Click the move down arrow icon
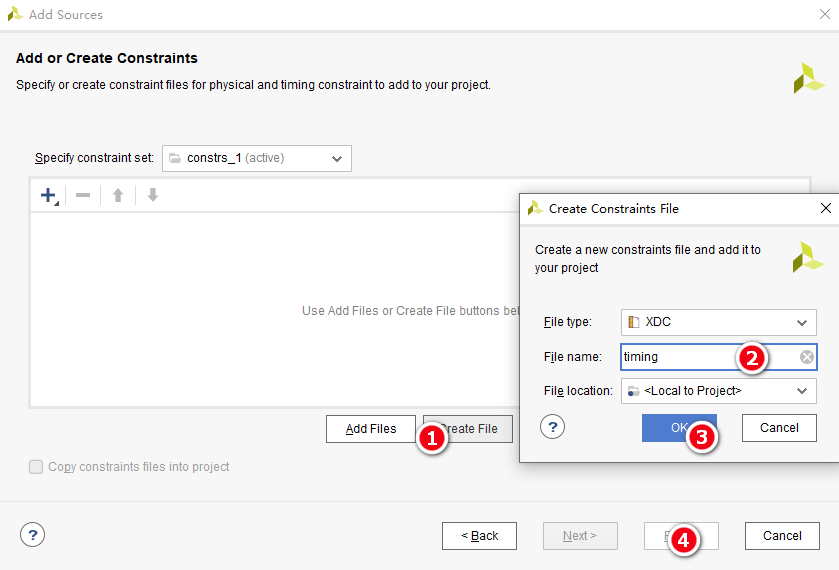839x570 pixels. tap(152, 195)
